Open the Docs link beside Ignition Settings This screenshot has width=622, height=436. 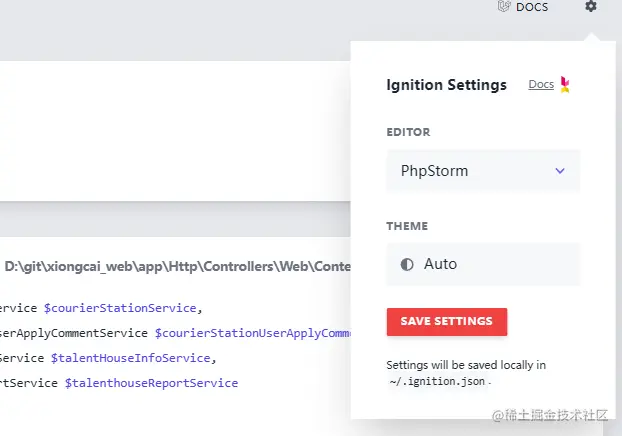541,84
